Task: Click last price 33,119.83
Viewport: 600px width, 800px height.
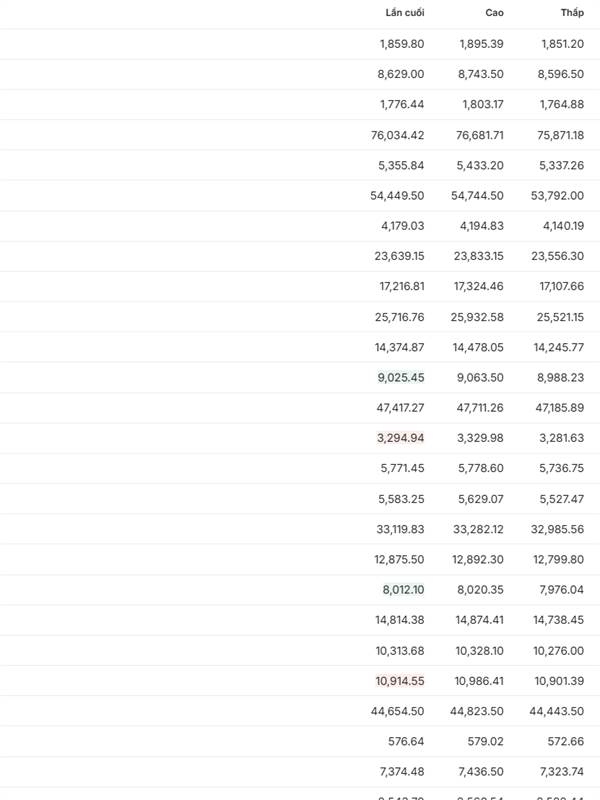Action: (399, 529)
